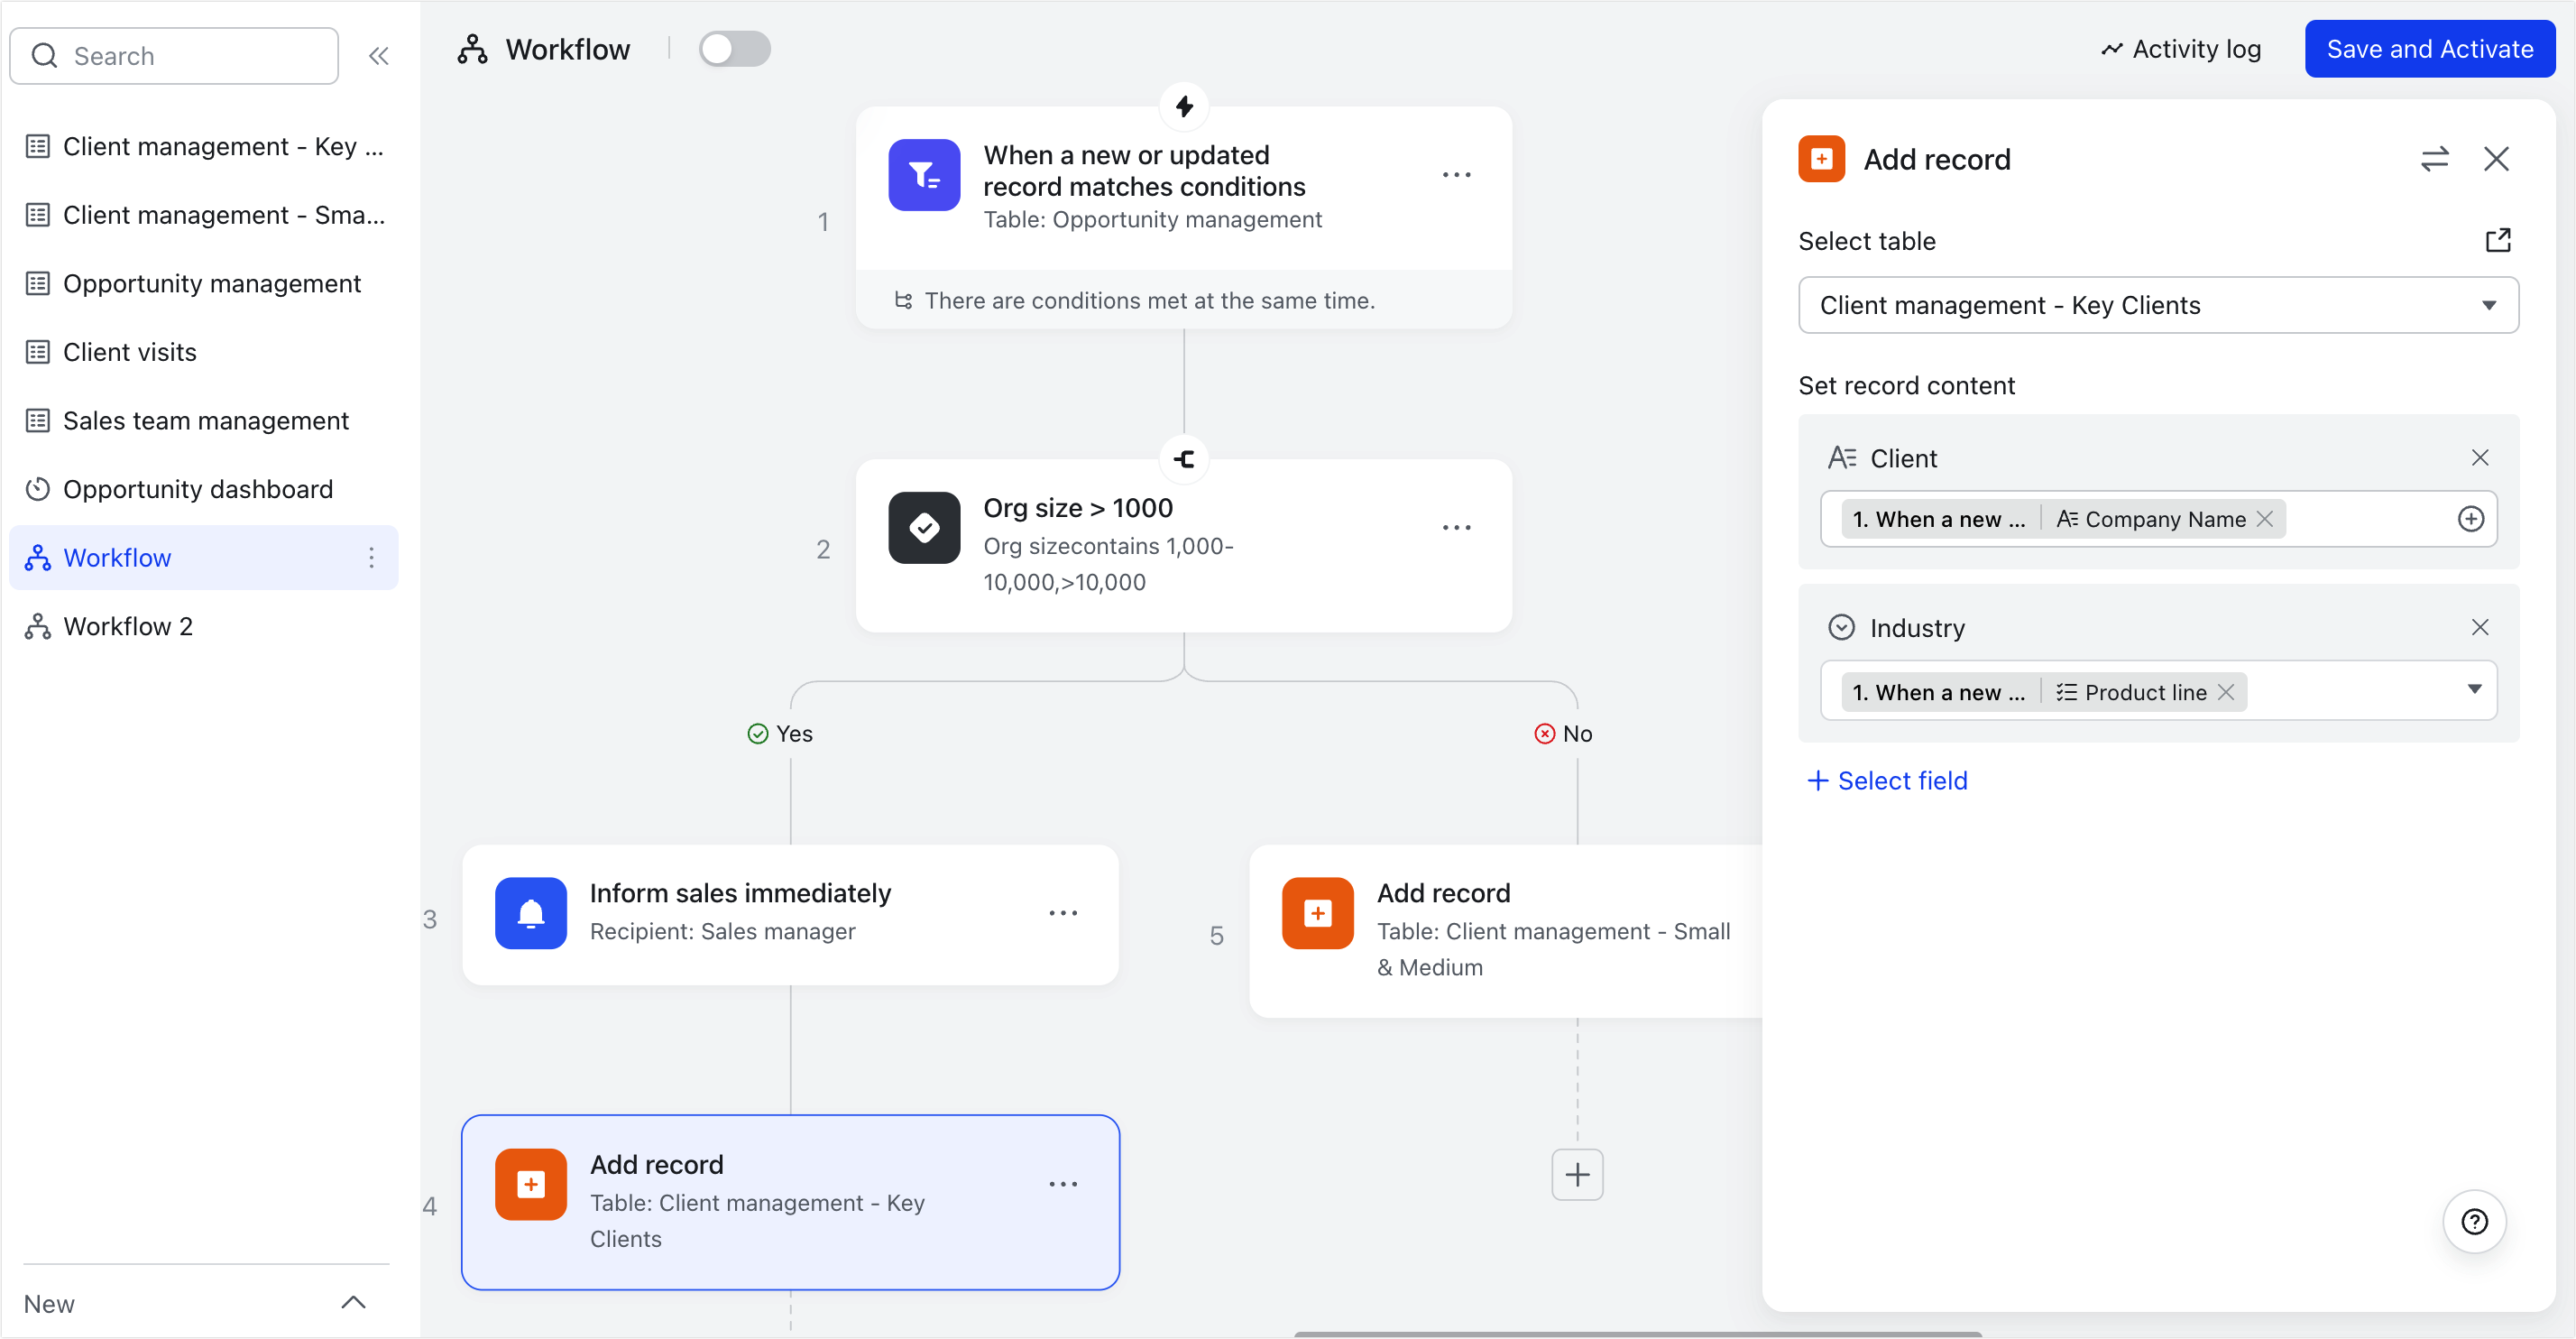Collapse the left sidebar
The image size is (2576, 1339).
[x=379, y=55]
